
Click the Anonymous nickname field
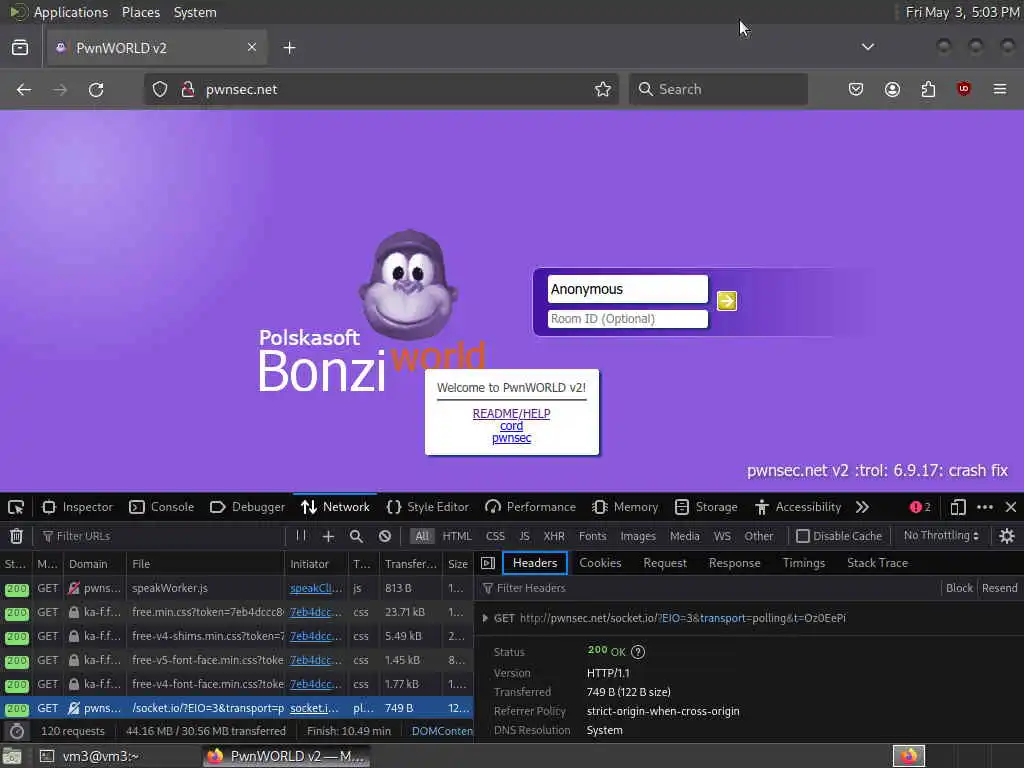628,289
